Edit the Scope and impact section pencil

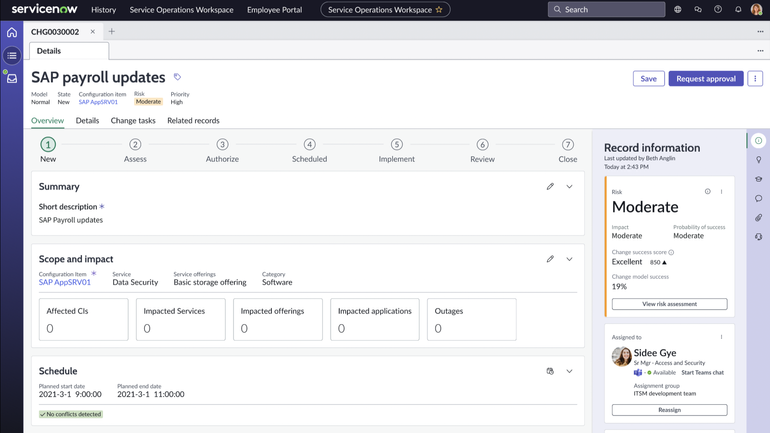pos(550,259)
